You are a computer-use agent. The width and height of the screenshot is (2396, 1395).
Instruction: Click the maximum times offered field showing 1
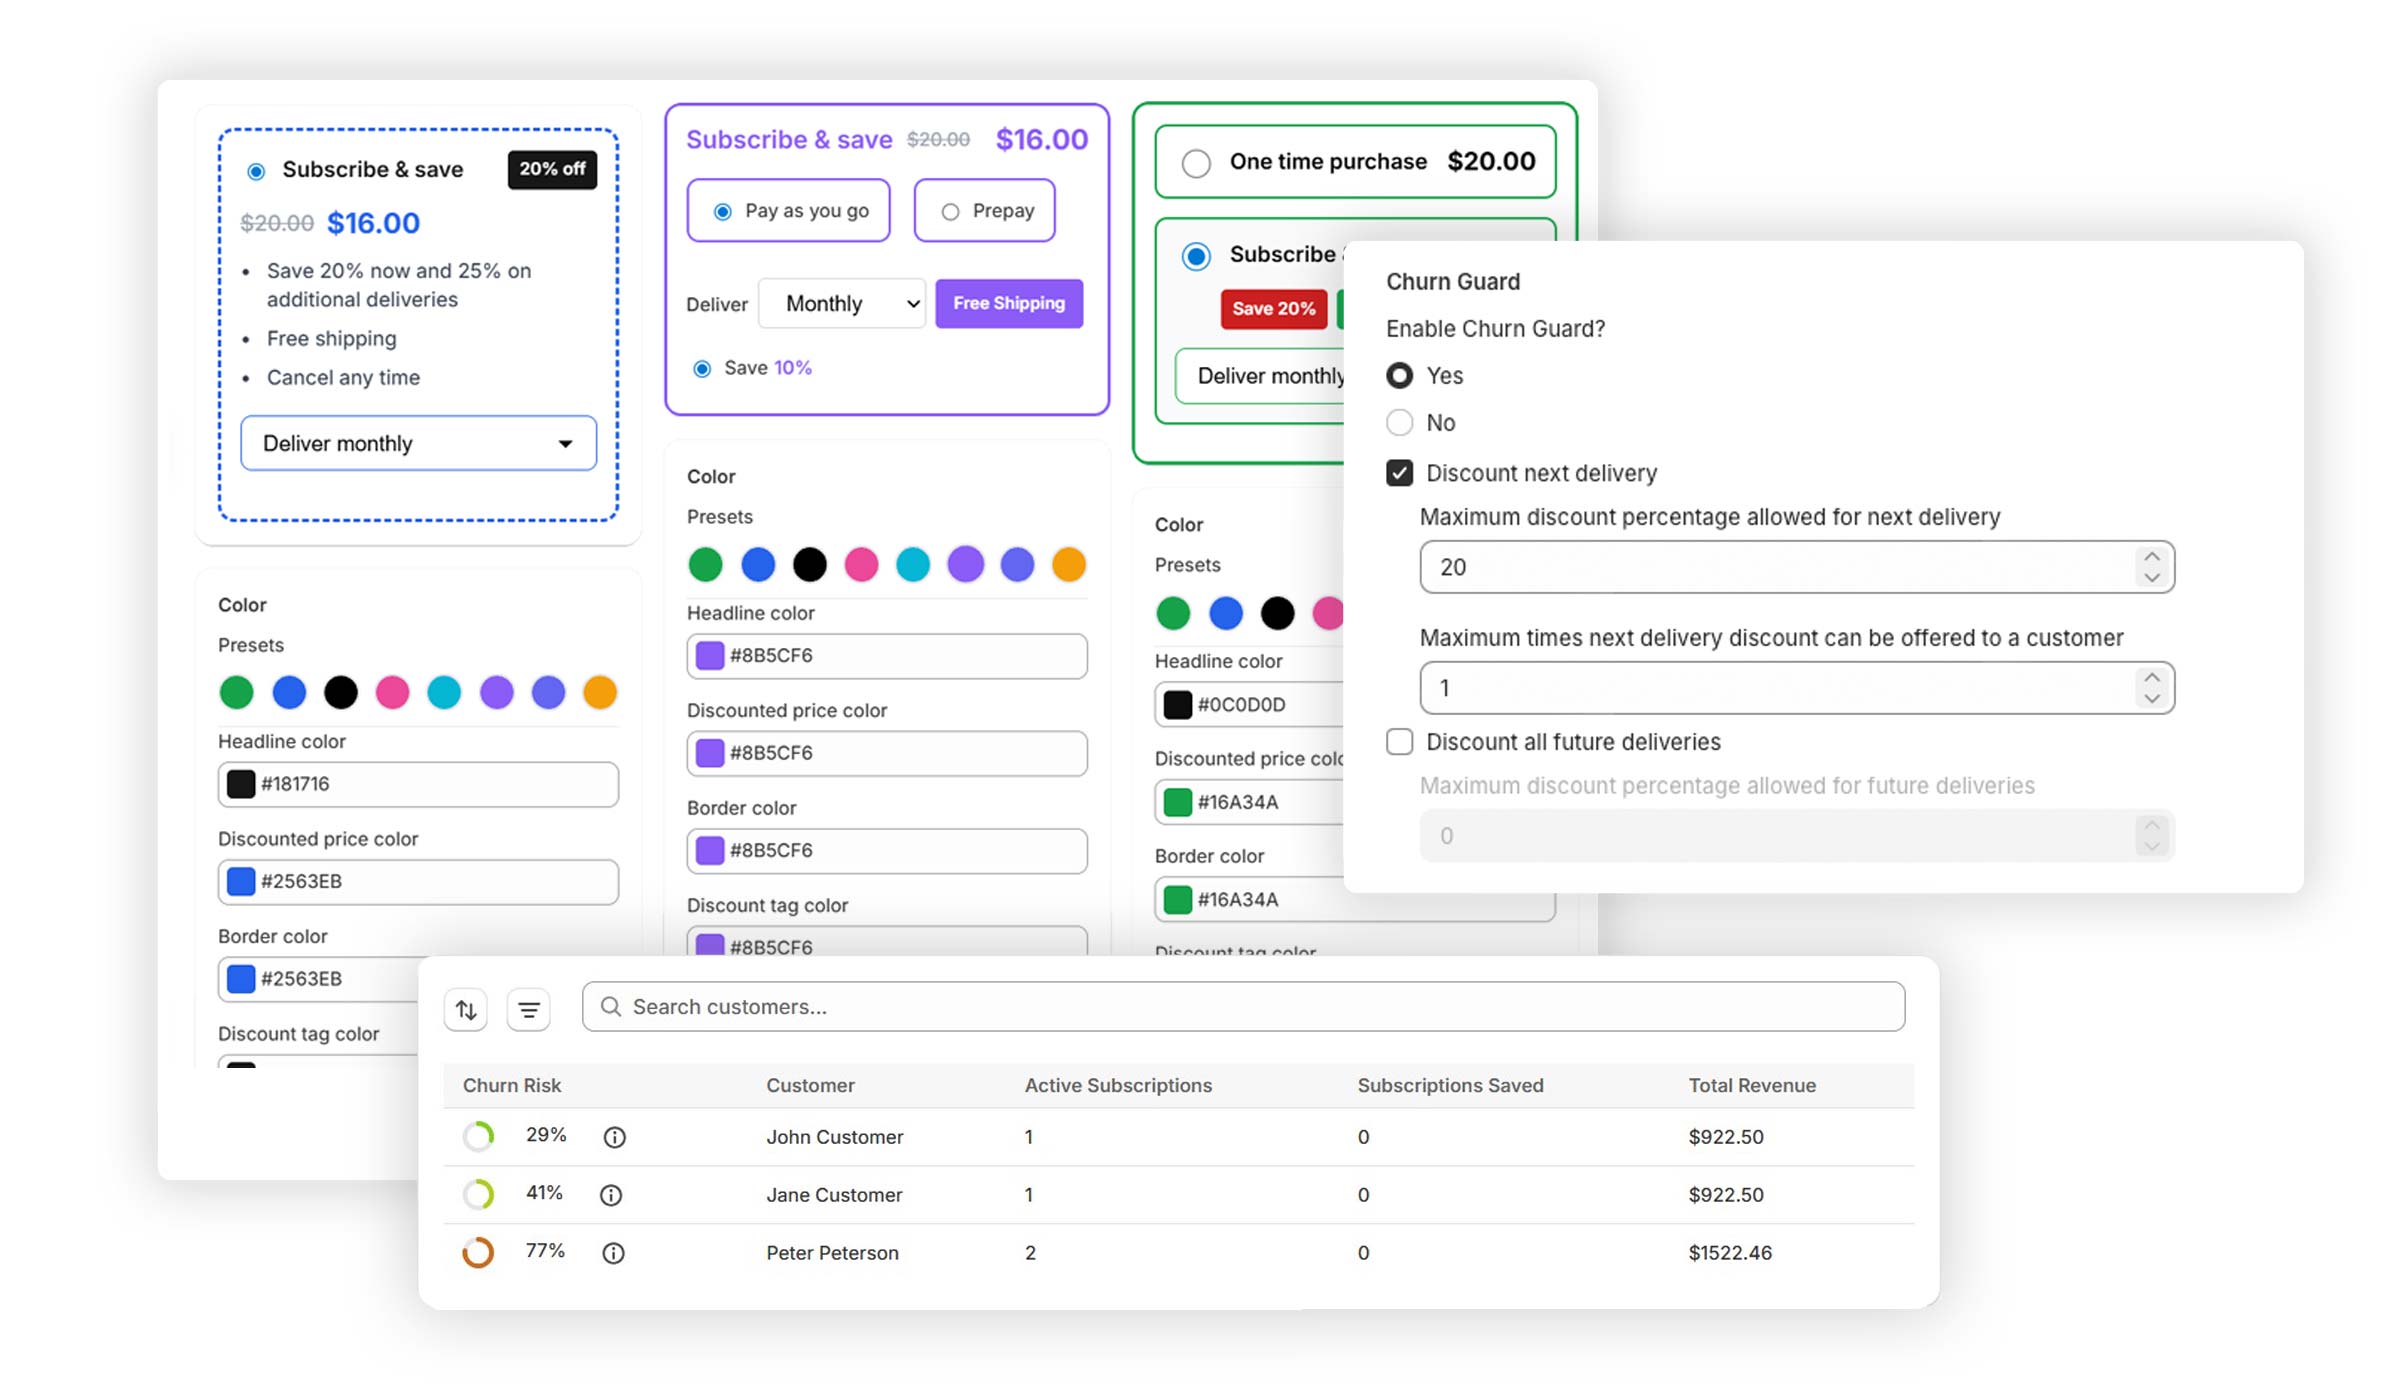tap(1797, 688)
